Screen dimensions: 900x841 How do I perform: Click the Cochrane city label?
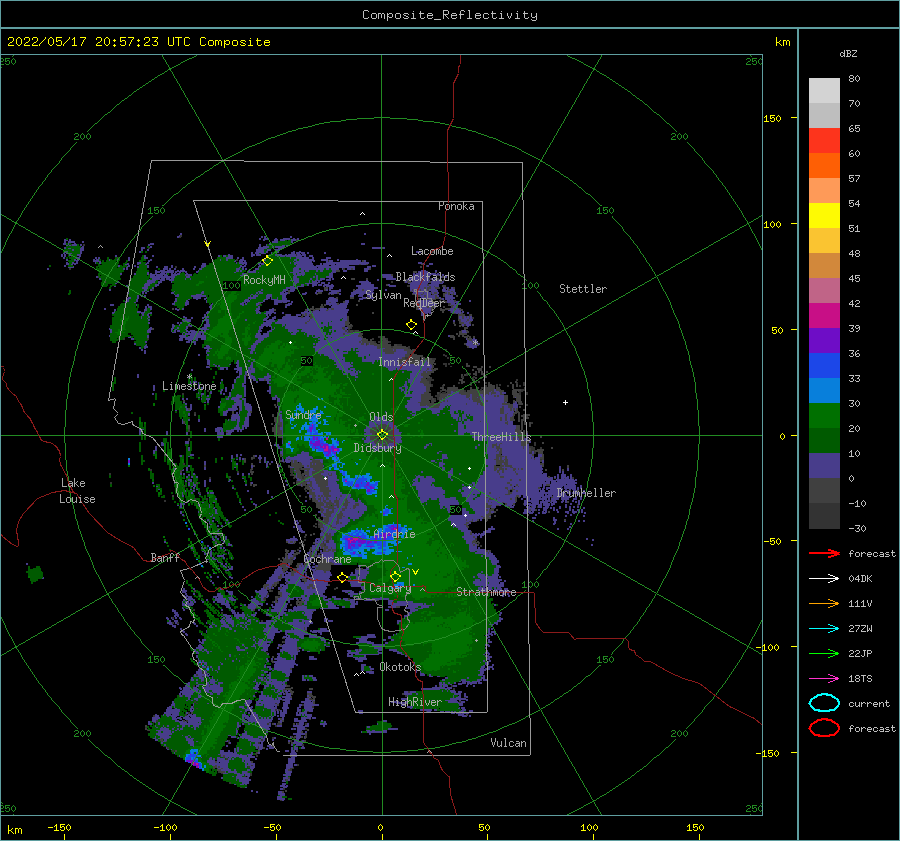coord(327,559)
